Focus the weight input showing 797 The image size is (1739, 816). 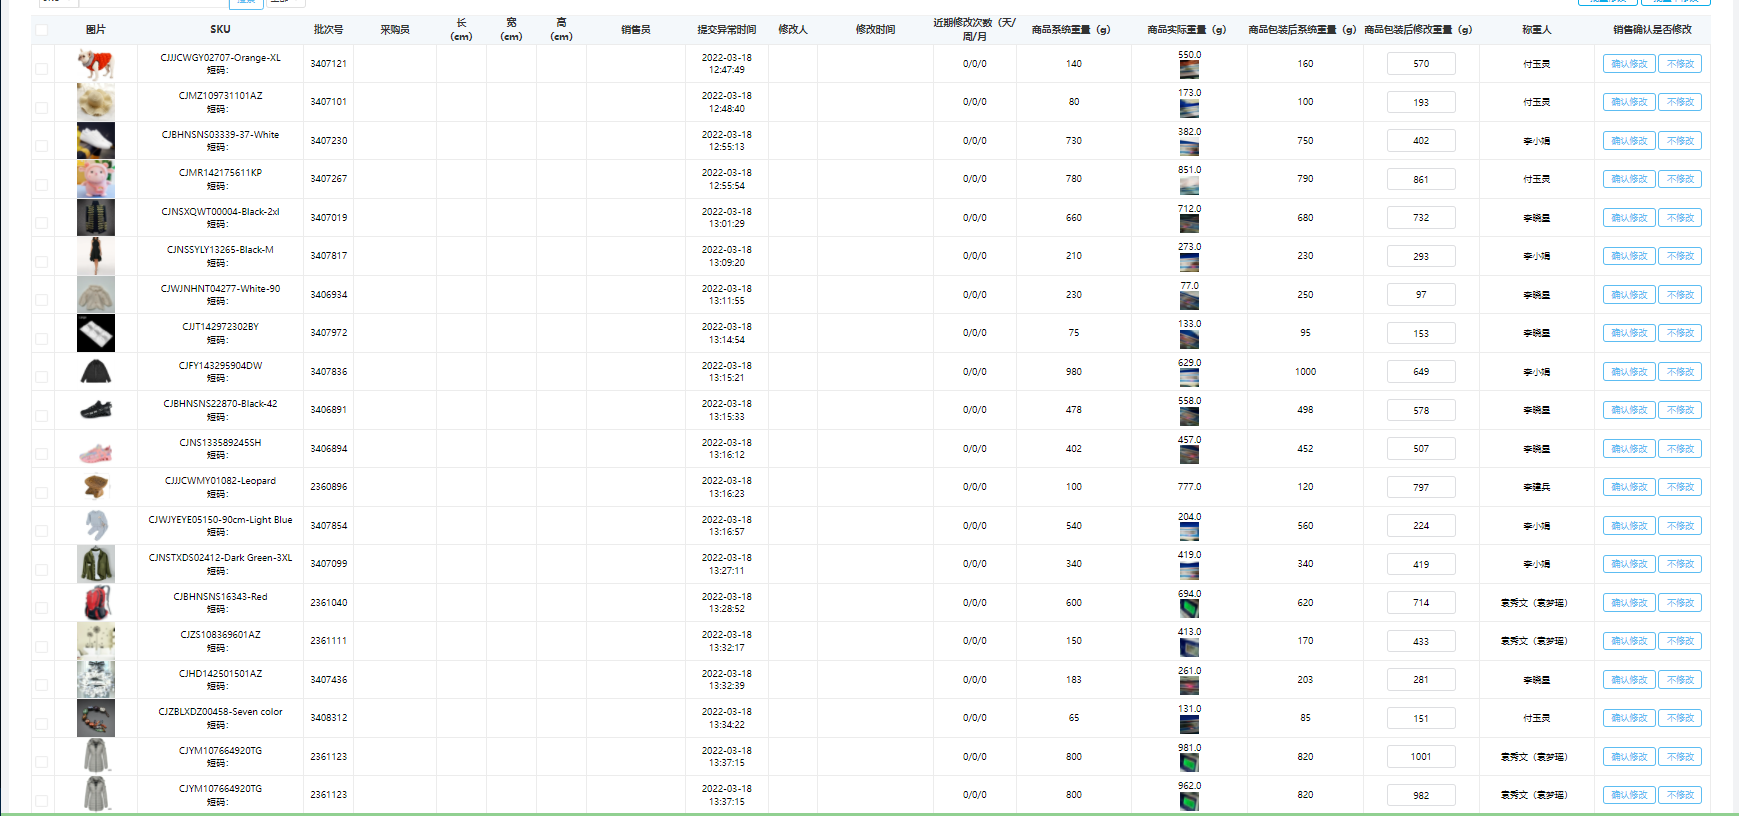[x=1421, y=487]
